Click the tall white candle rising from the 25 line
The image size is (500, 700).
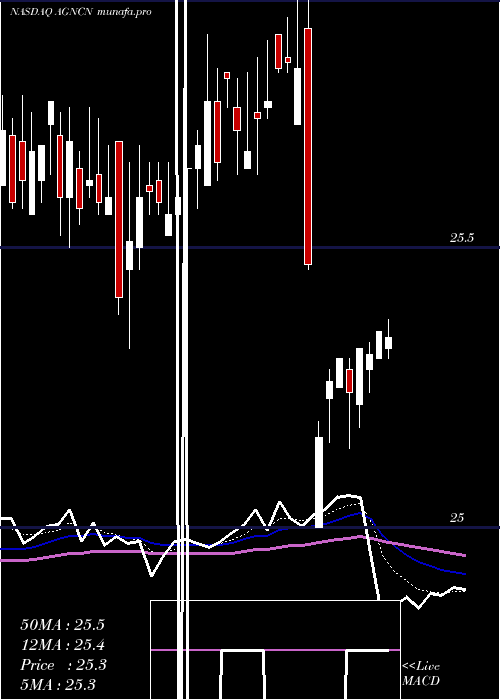click(x=319, y=482)
